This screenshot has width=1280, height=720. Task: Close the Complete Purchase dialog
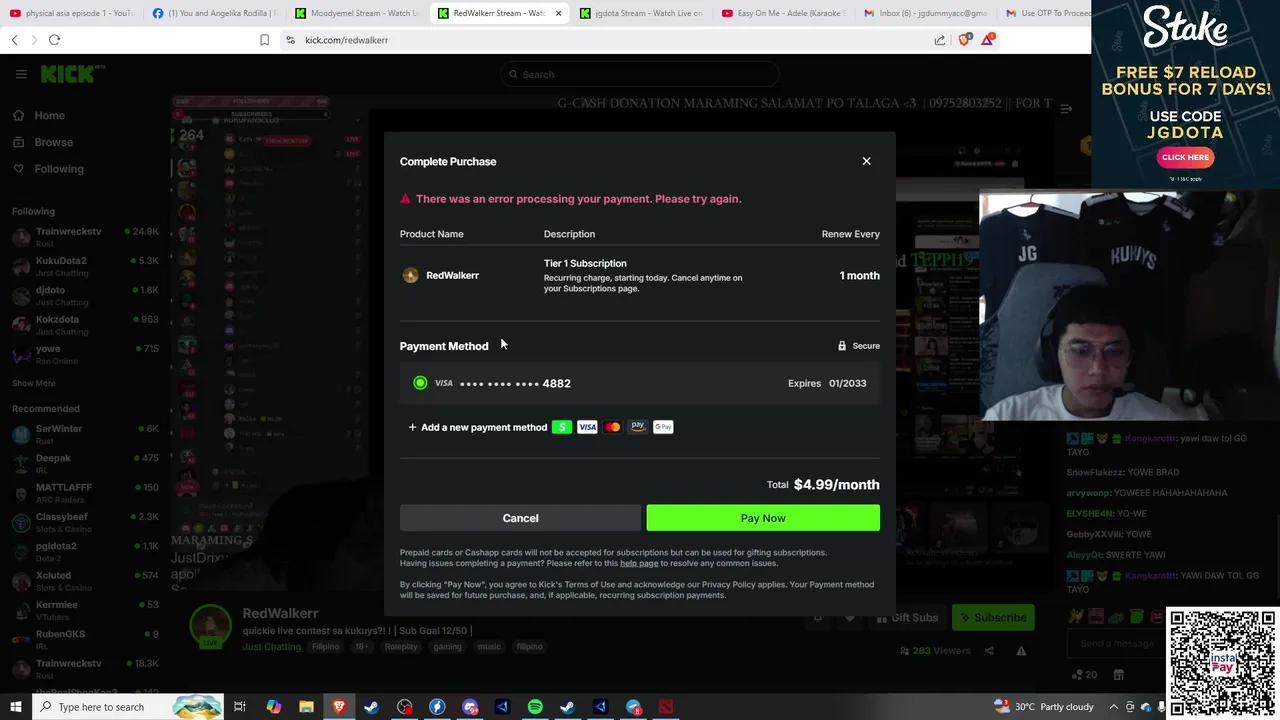click(x=866, y=161)
